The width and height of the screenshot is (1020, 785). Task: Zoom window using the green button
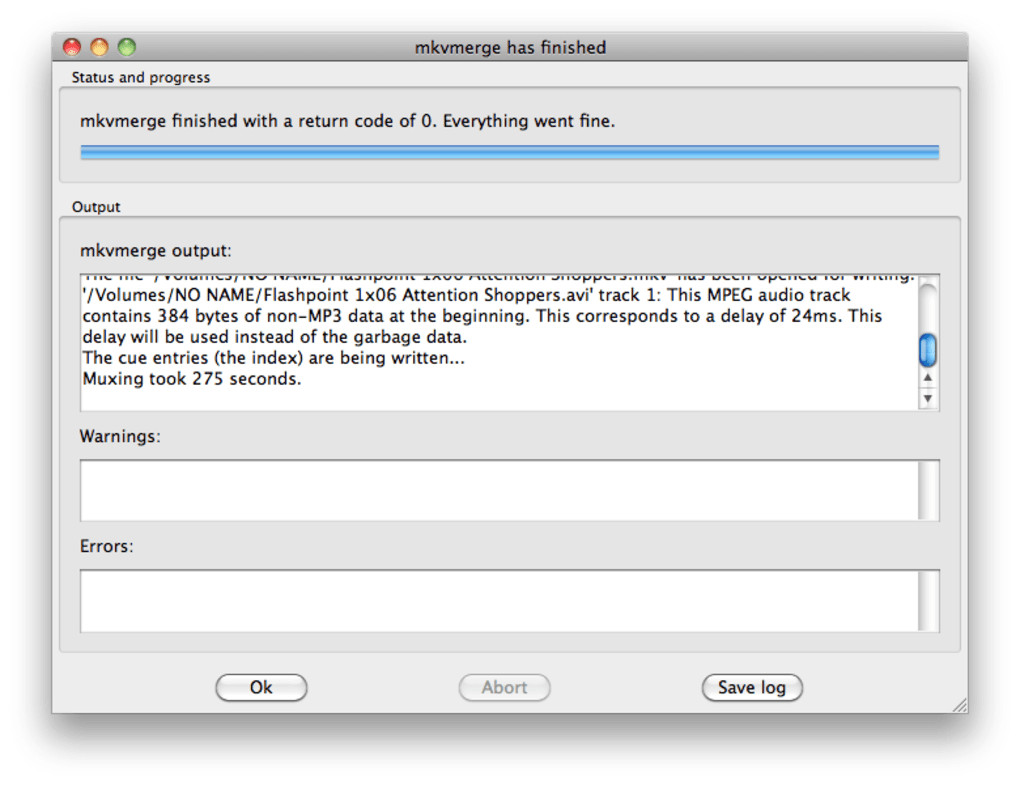click(126, 47)
